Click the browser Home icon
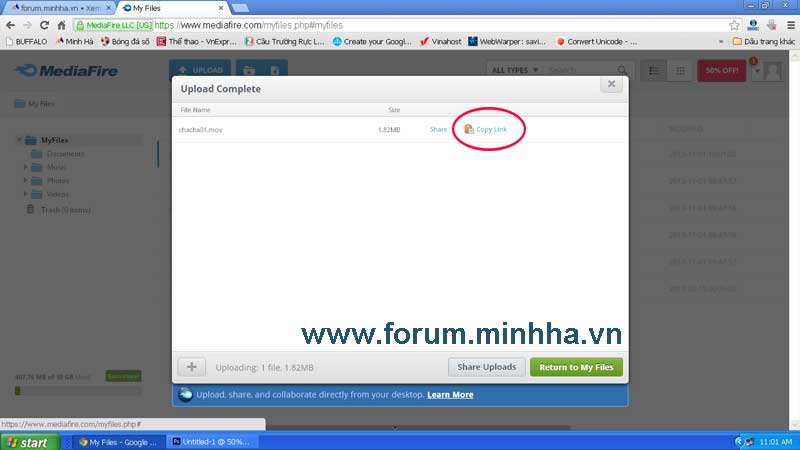Viewport: 800px width, 450px height. pyautogui.click(x=61, y=25)
